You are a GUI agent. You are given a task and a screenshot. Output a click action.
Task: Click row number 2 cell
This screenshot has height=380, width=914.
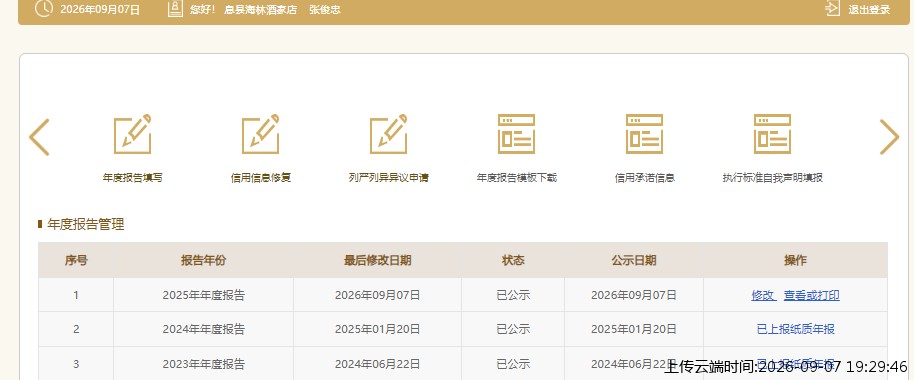[x=76, y=329]
